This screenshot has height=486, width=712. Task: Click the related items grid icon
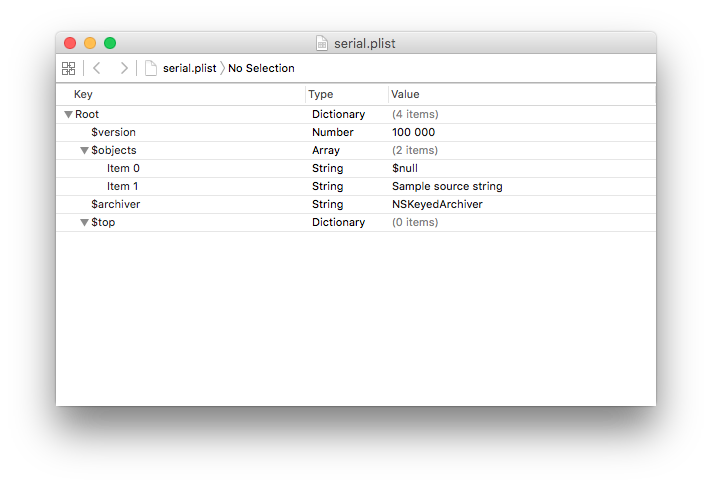(x=68, y=68)
